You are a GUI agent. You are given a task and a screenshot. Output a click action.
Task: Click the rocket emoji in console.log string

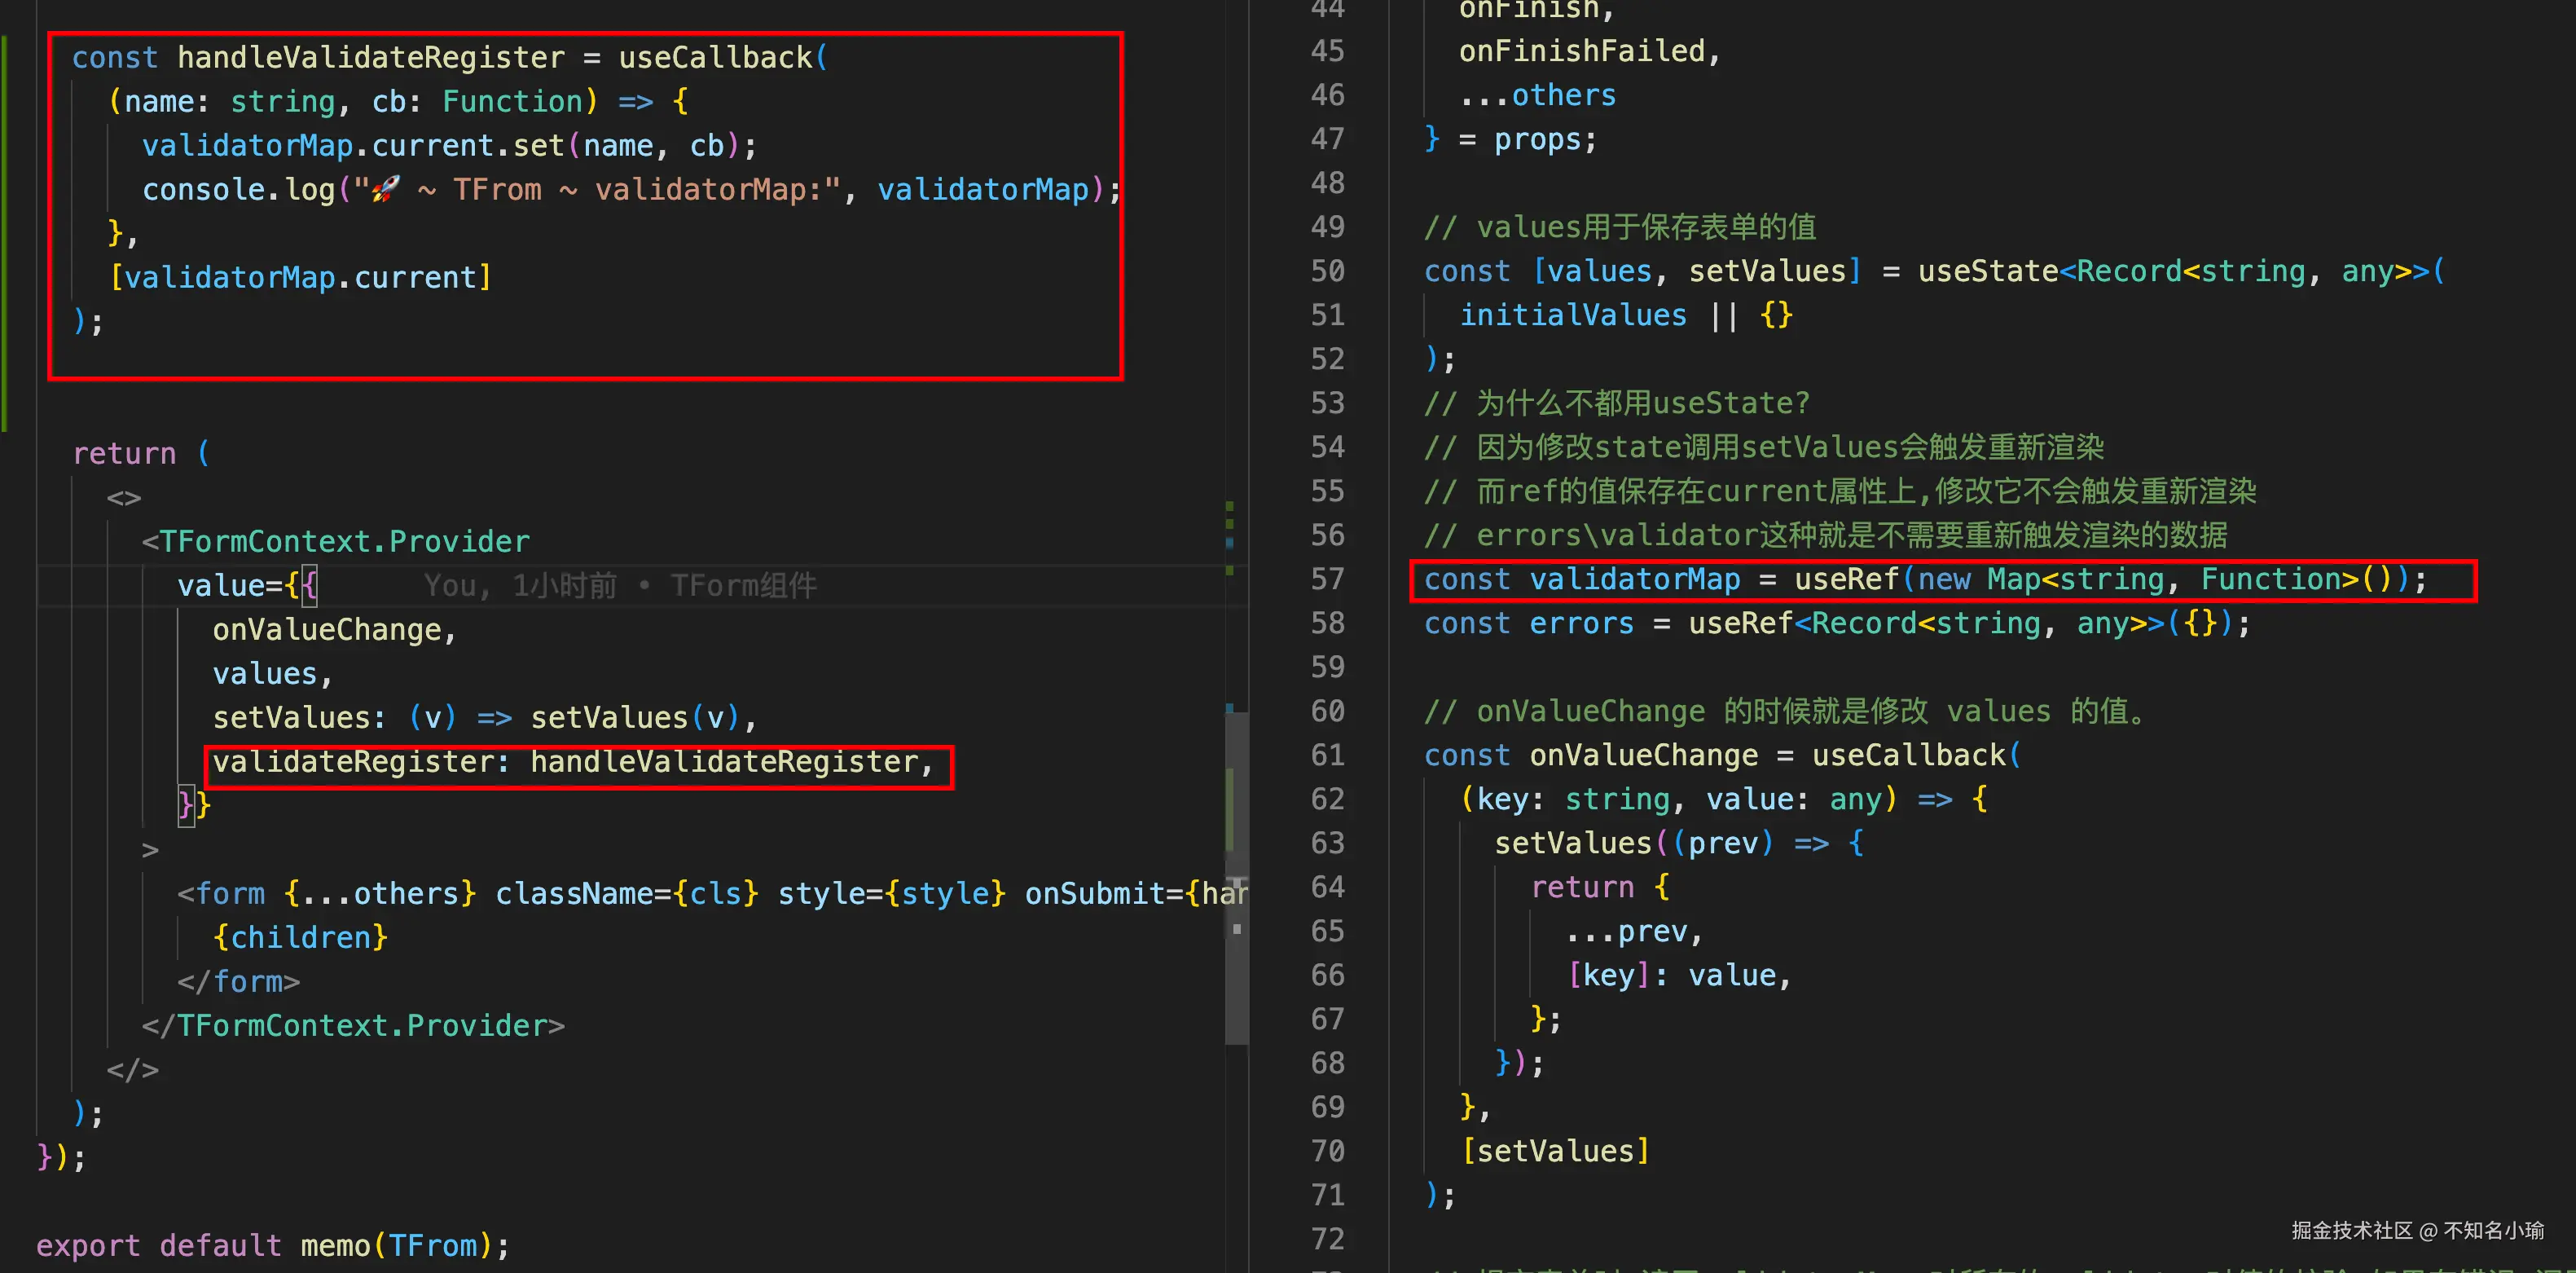pyautogui.click(x=386, y=189)
